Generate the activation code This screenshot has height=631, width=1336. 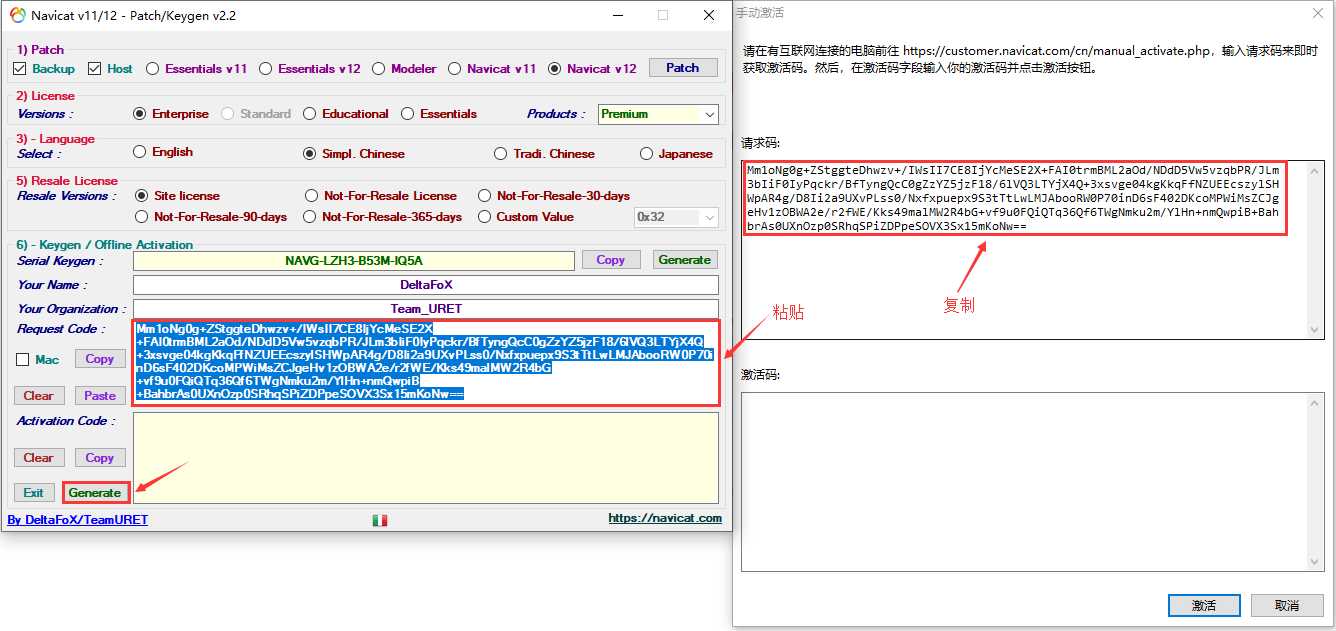point(95,493)
